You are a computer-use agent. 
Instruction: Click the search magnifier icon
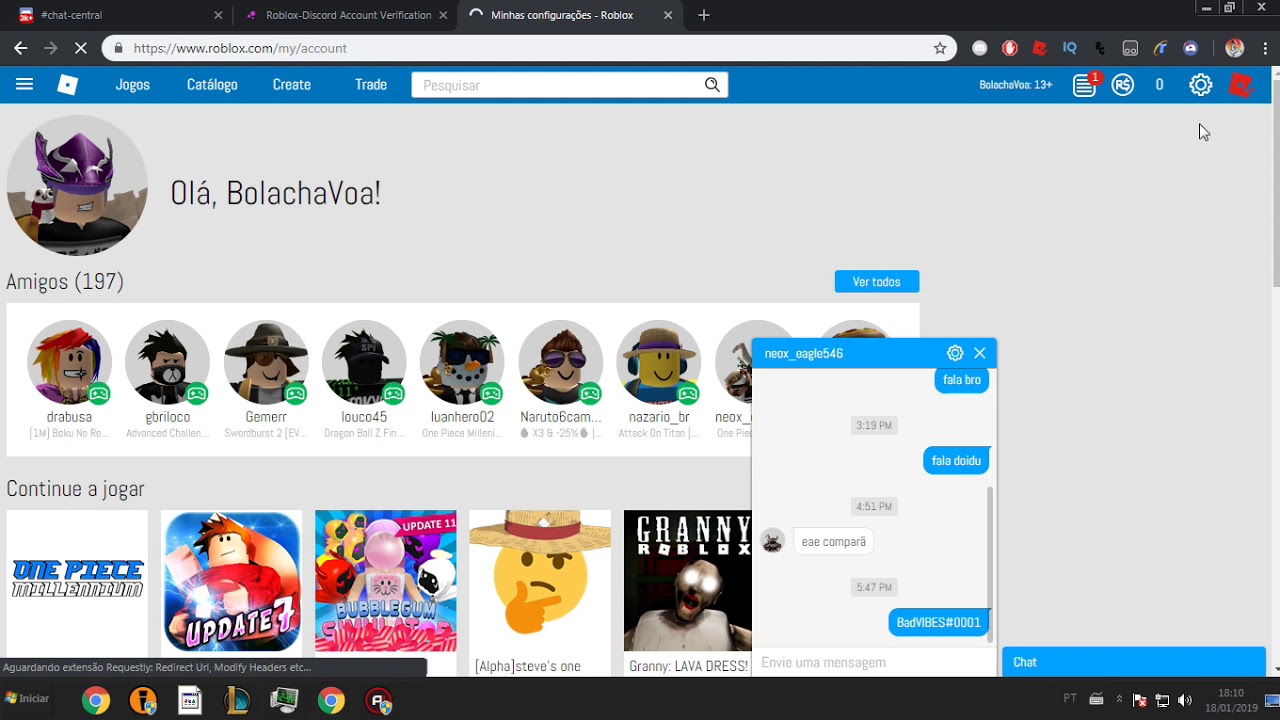712,85
